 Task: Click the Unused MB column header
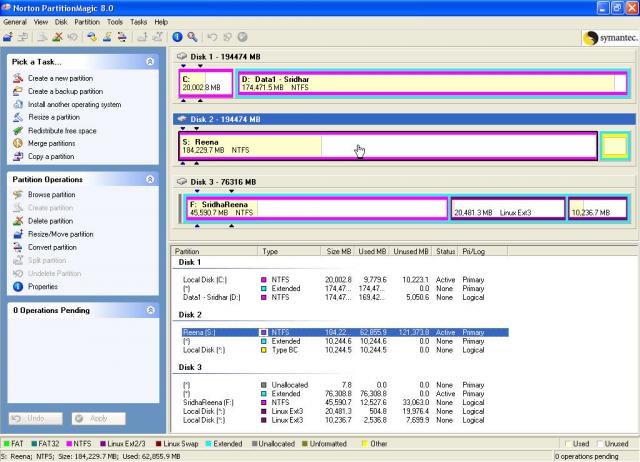411,251
